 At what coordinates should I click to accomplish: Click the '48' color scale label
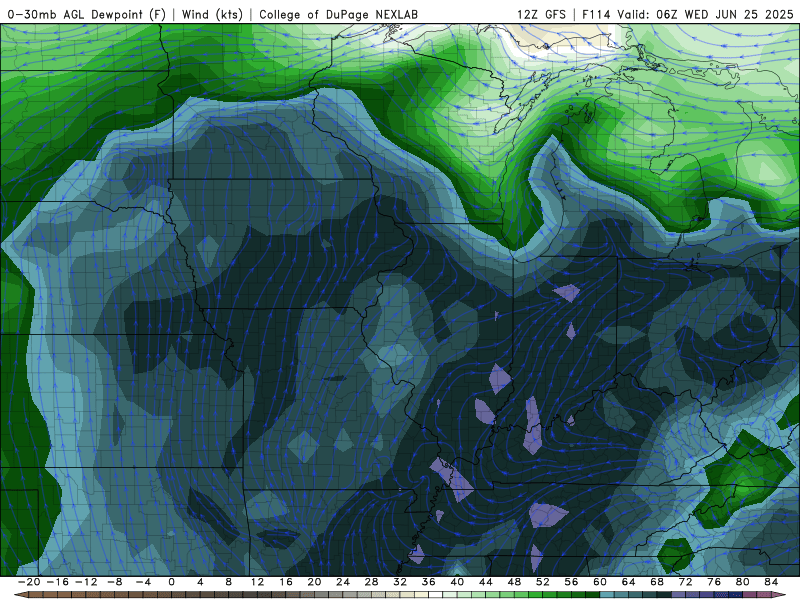coord(514,582)
